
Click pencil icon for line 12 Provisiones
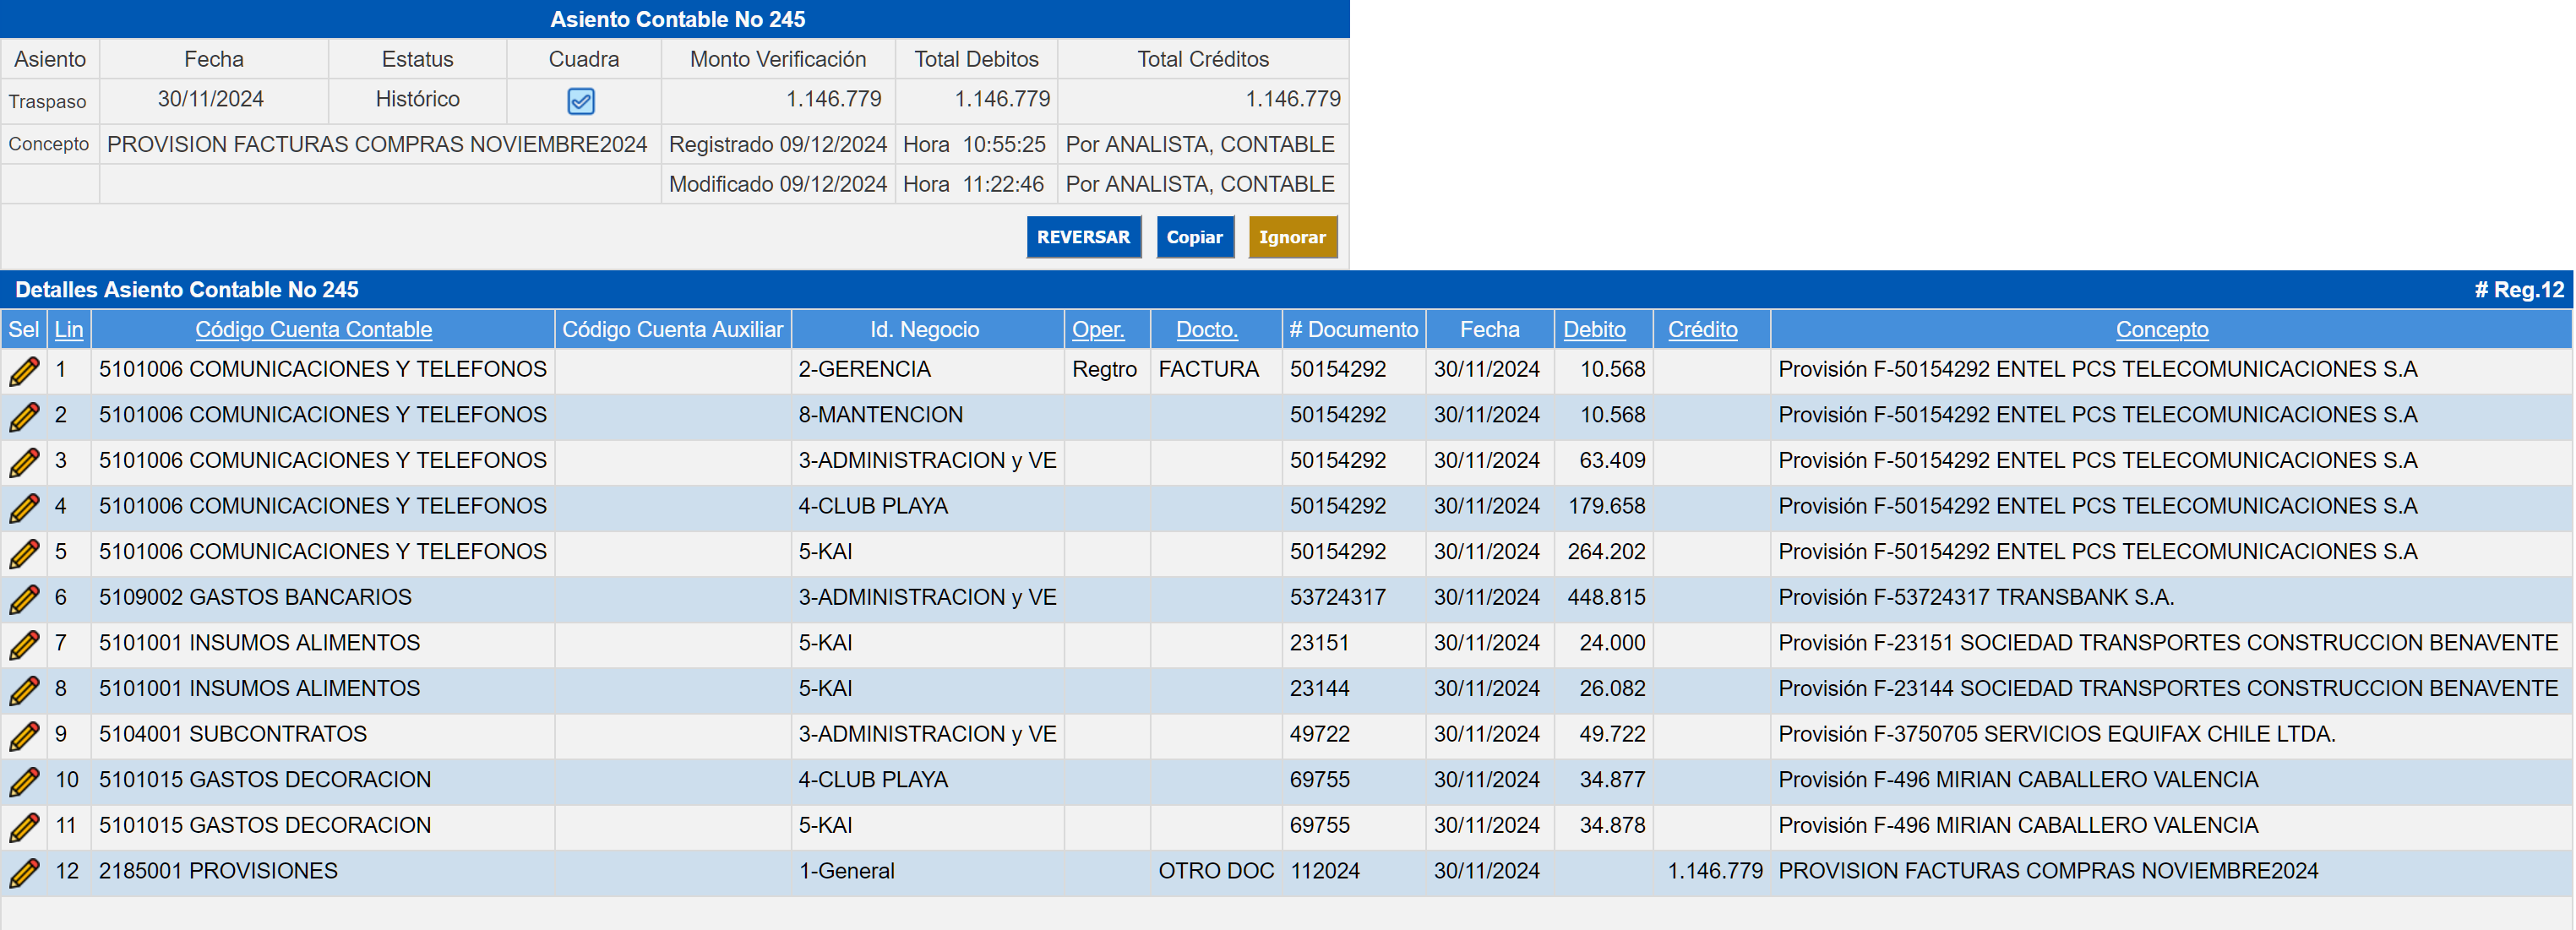tap(24, 872)
